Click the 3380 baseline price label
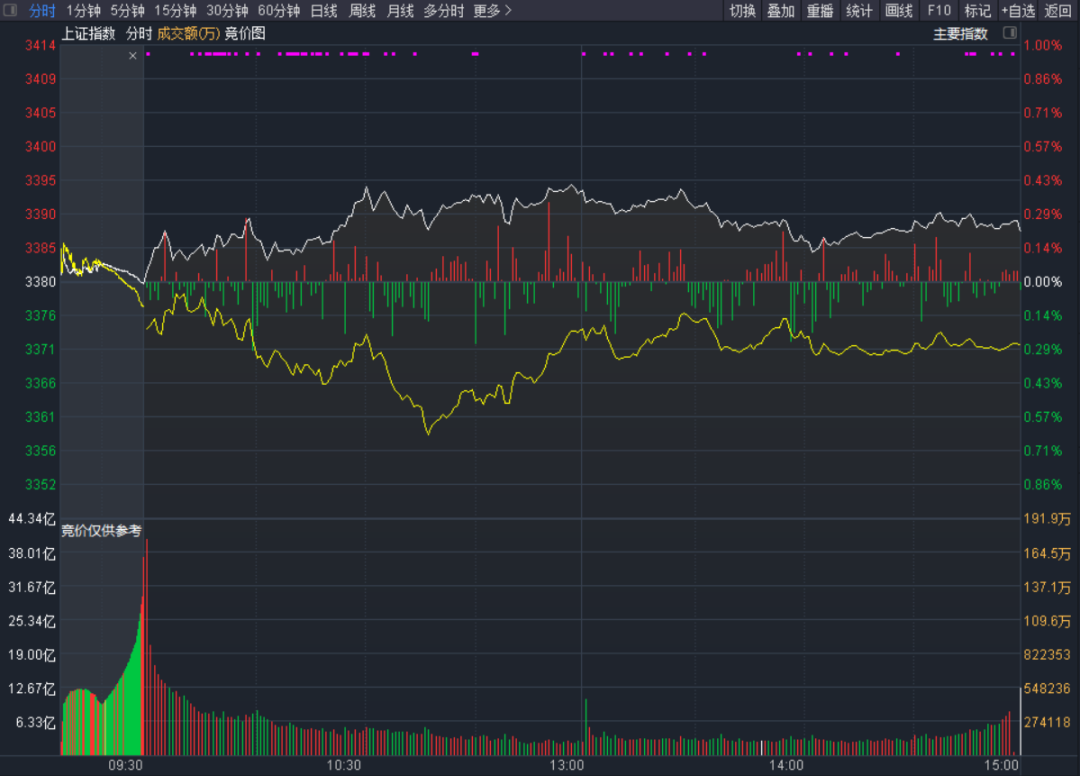1080x776 pixels. click(40, 282)
